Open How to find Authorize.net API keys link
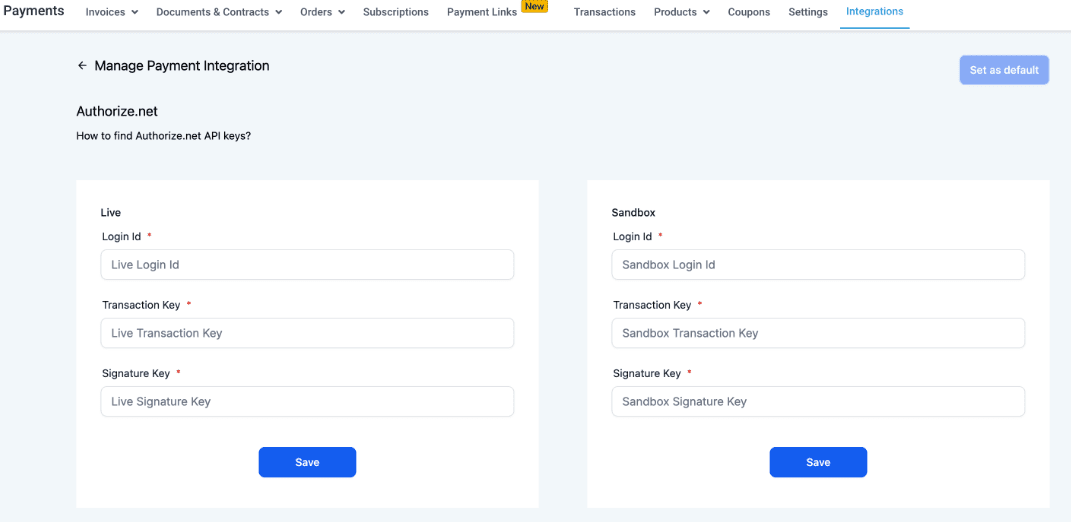Image resolution: width=1071 pixels, height=522 pixels. tap(163, 135)
